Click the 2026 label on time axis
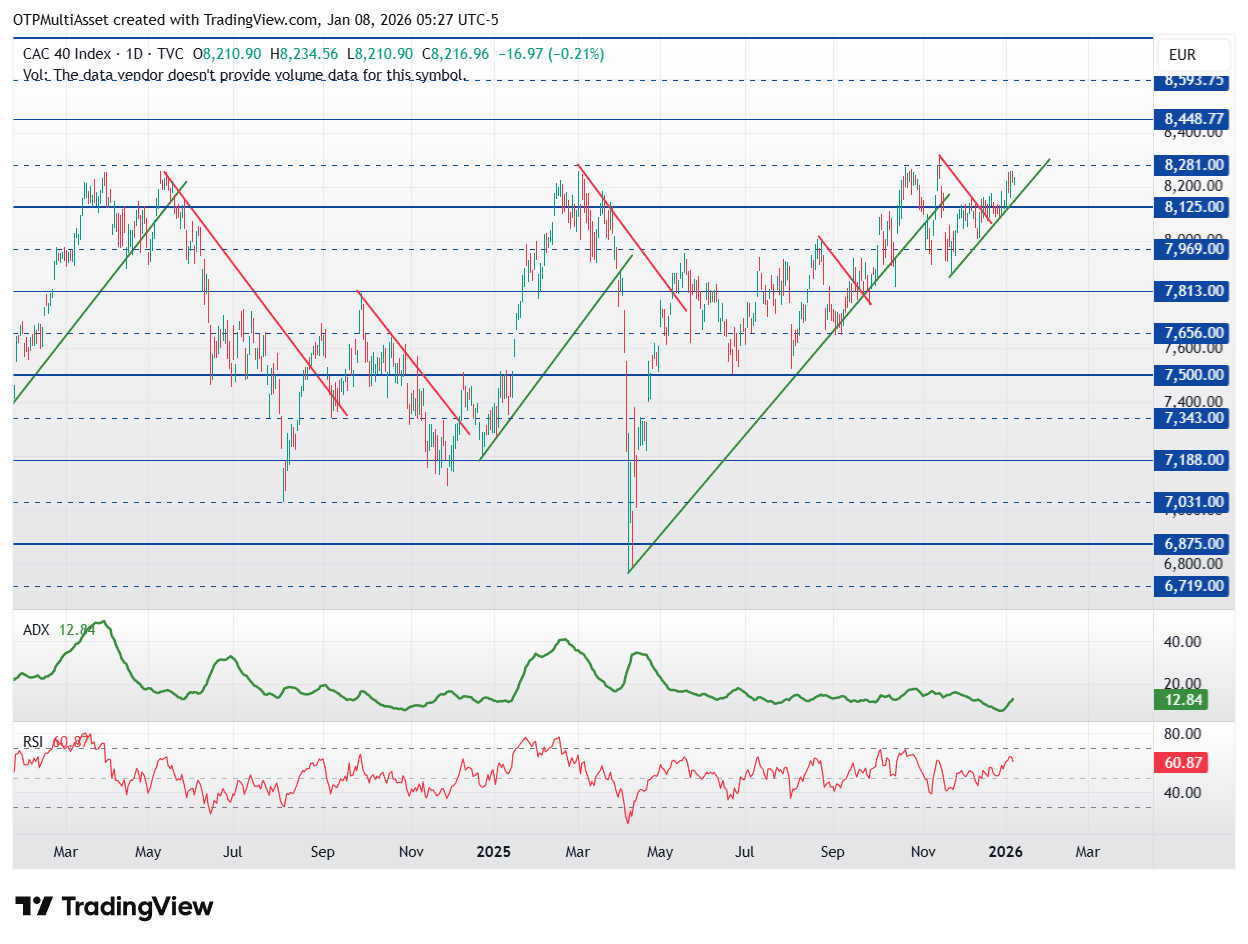The image size is (1248, 944). point(1005,852)
